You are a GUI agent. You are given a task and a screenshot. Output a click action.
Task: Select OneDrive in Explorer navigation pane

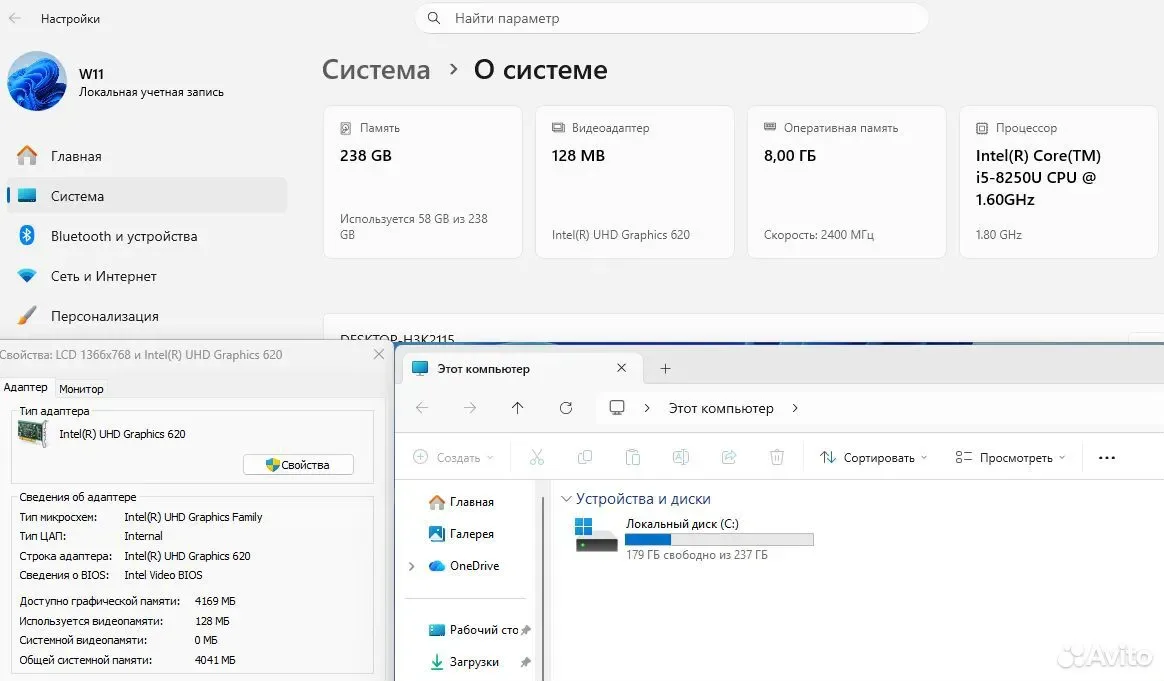(464, 566)
